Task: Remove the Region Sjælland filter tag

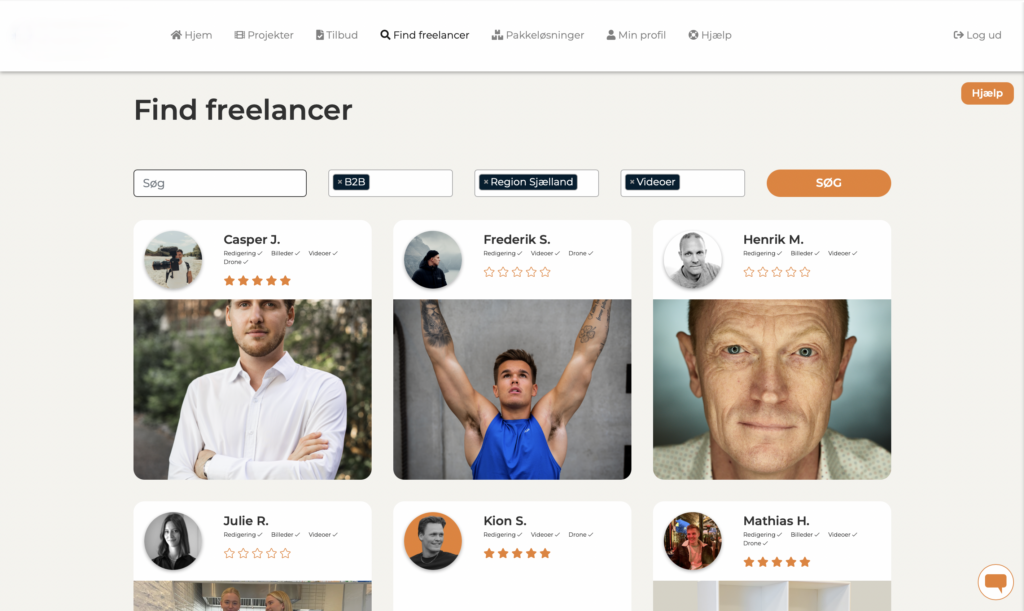Action: click(x=486, y=182)
